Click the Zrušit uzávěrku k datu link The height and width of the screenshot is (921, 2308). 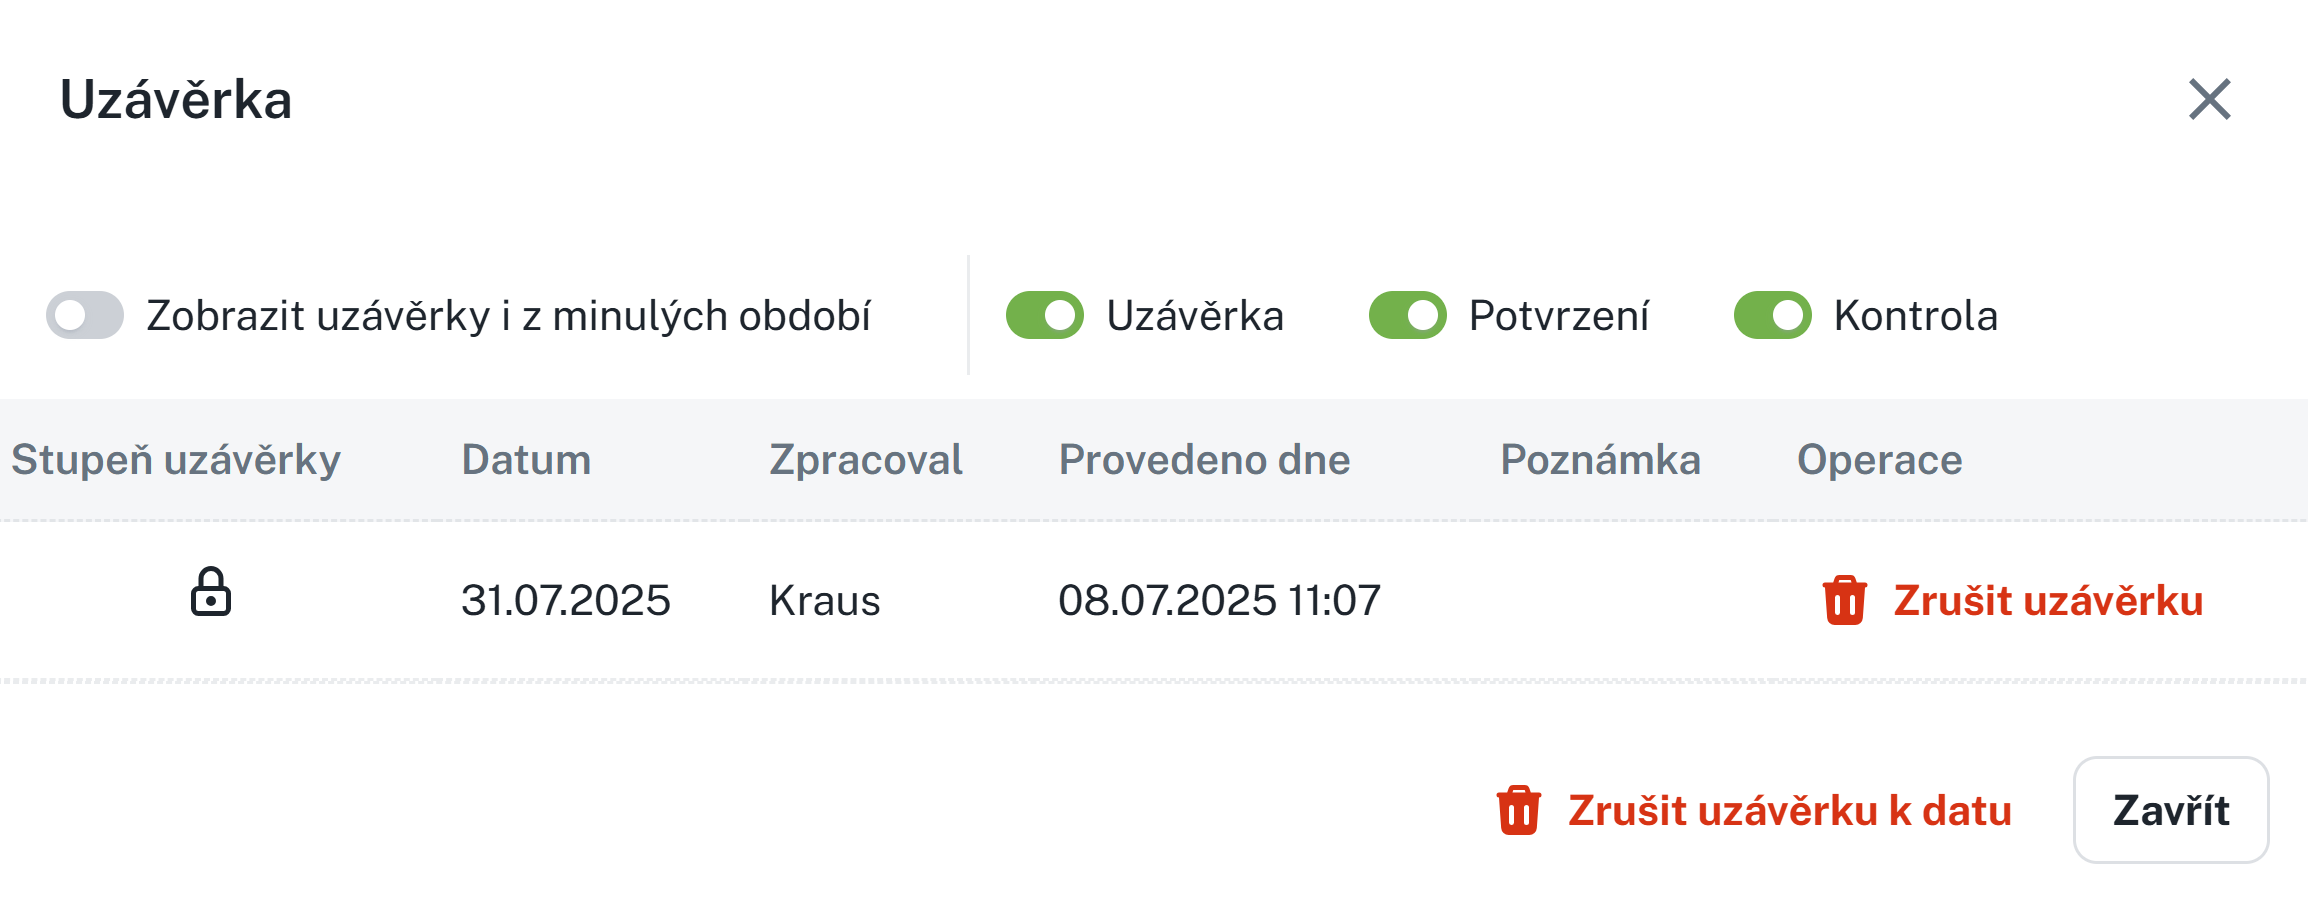click(1789, 811)
